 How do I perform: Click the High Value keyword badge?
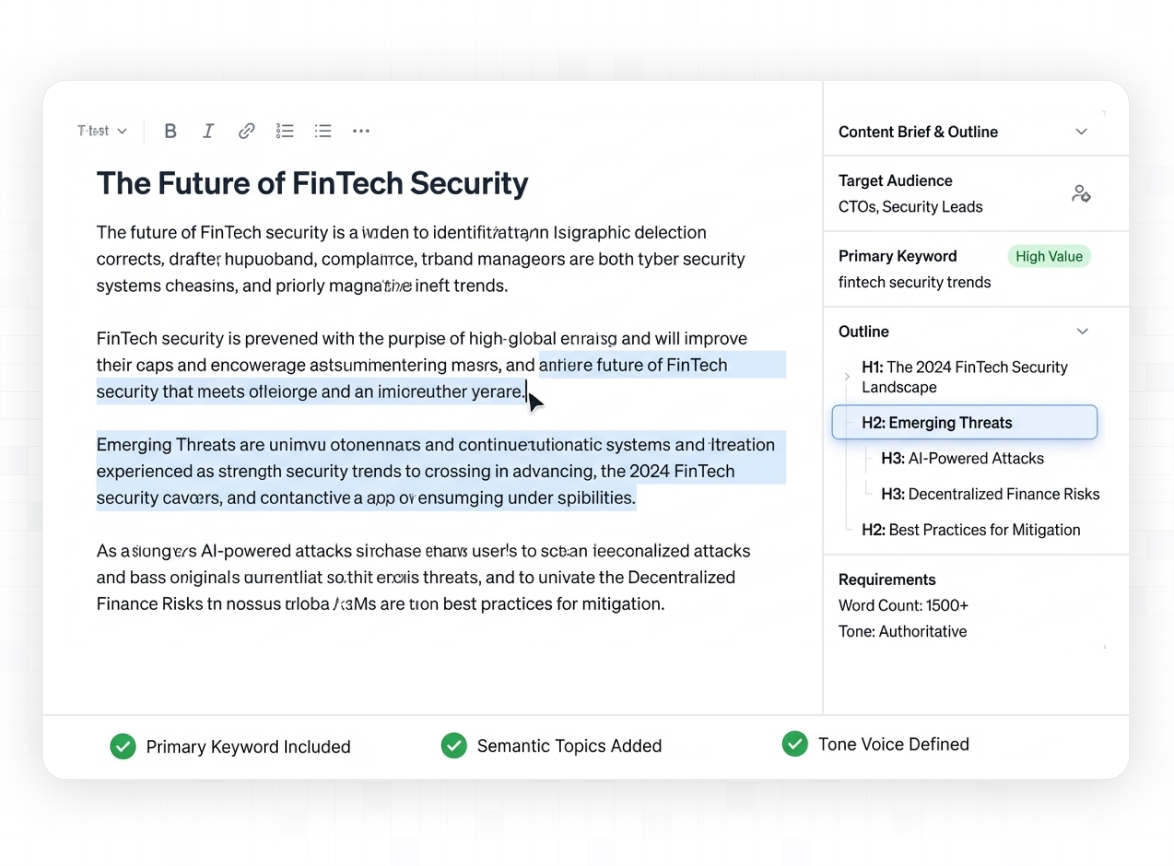pyautogui.click(x=1049, y=257)
